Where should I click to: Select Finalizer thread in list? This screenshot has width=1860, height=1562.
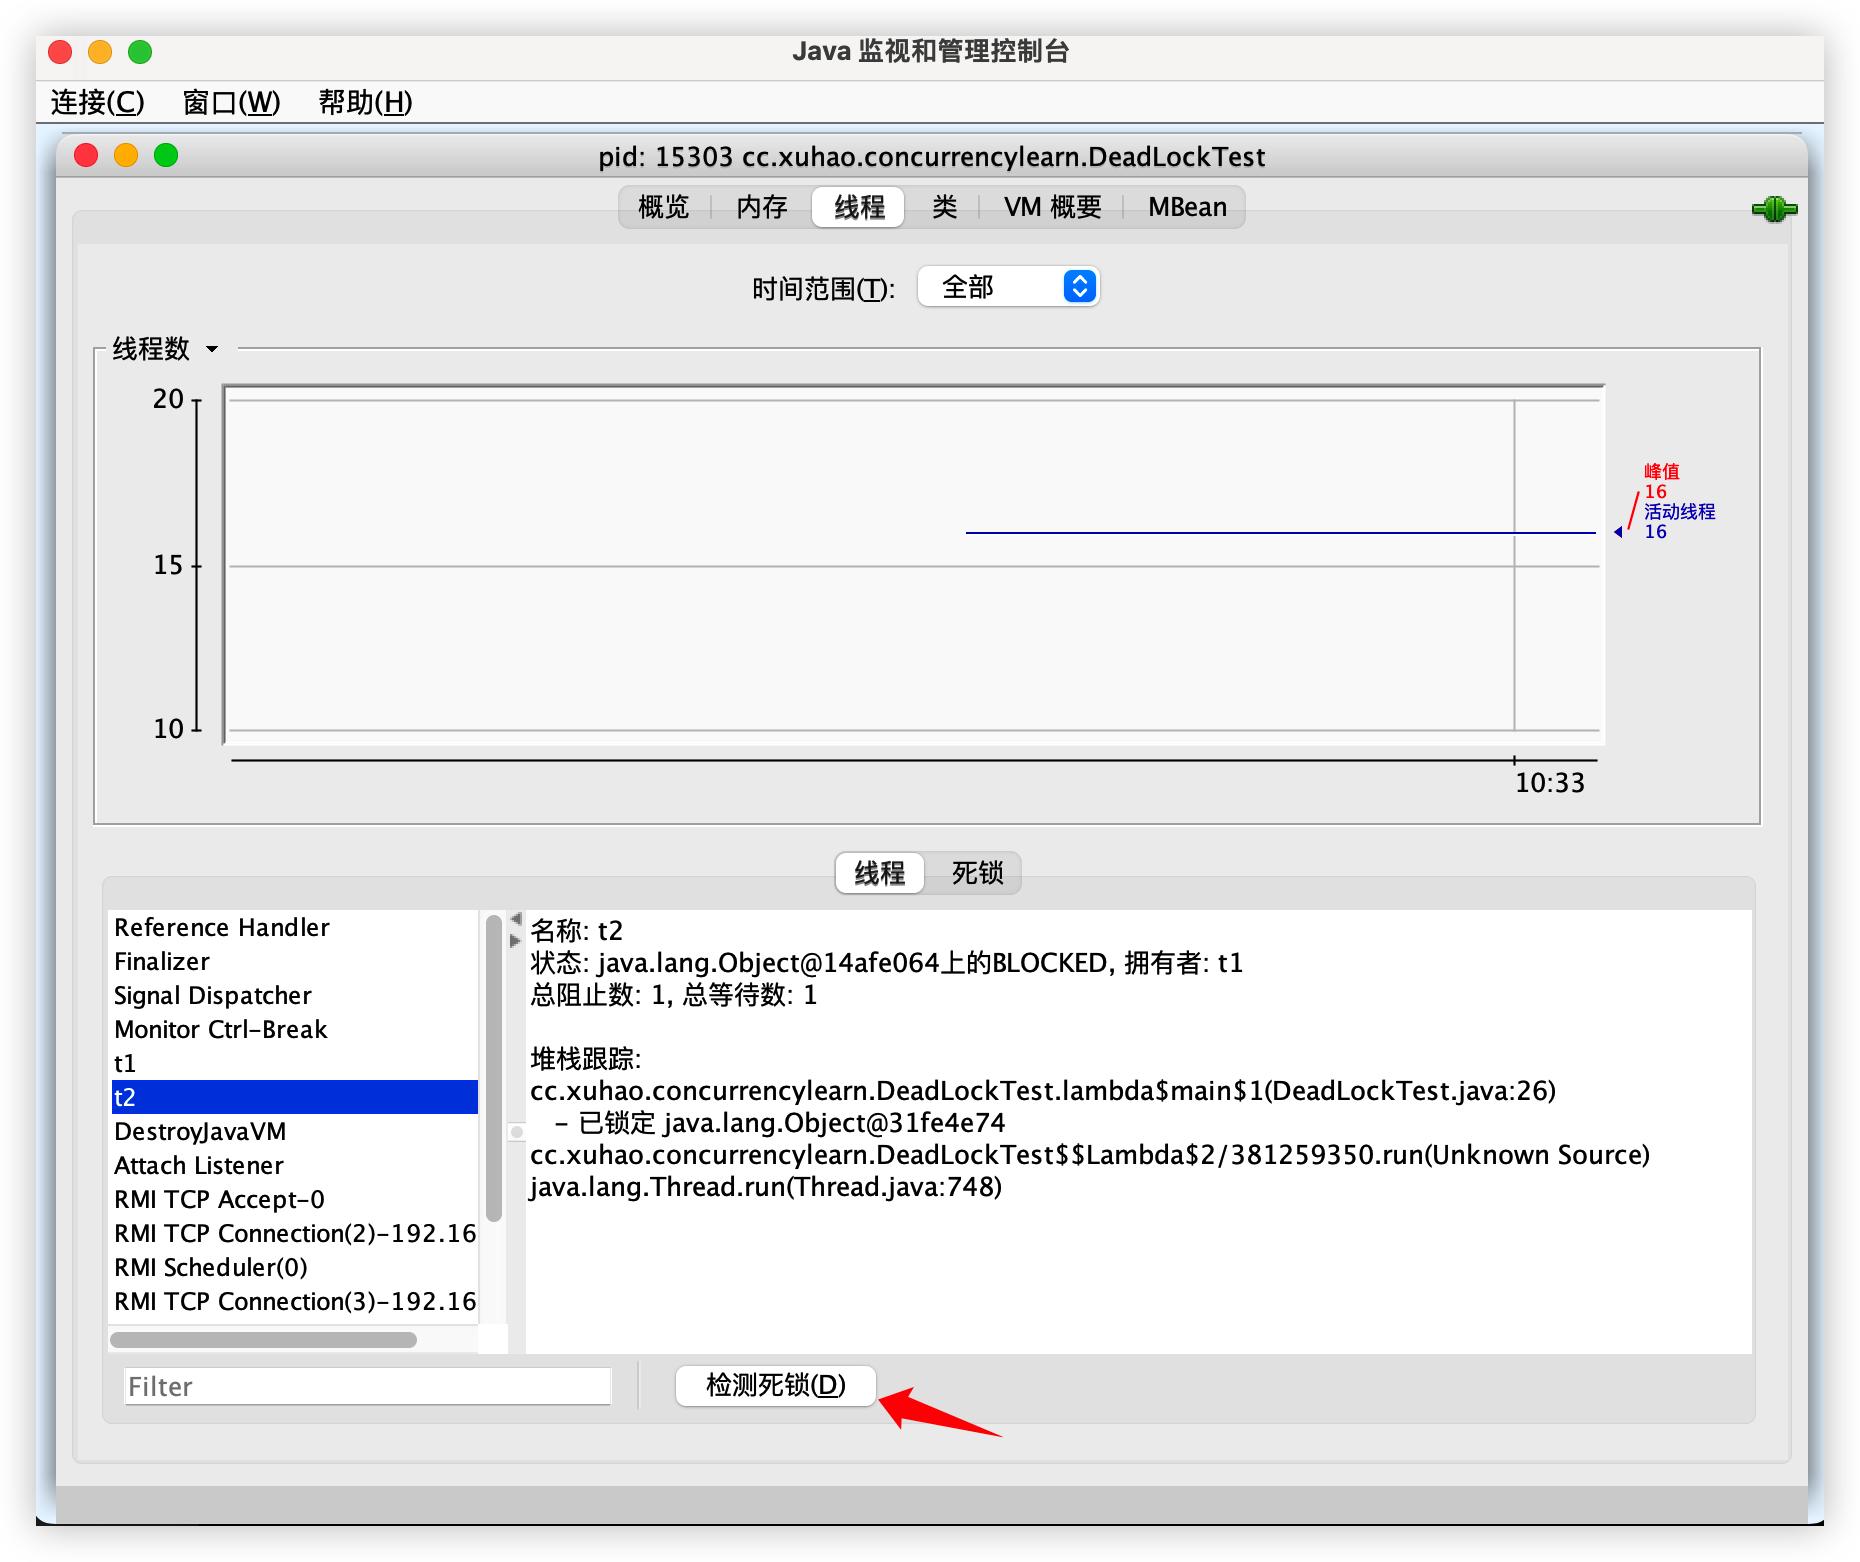294,961
